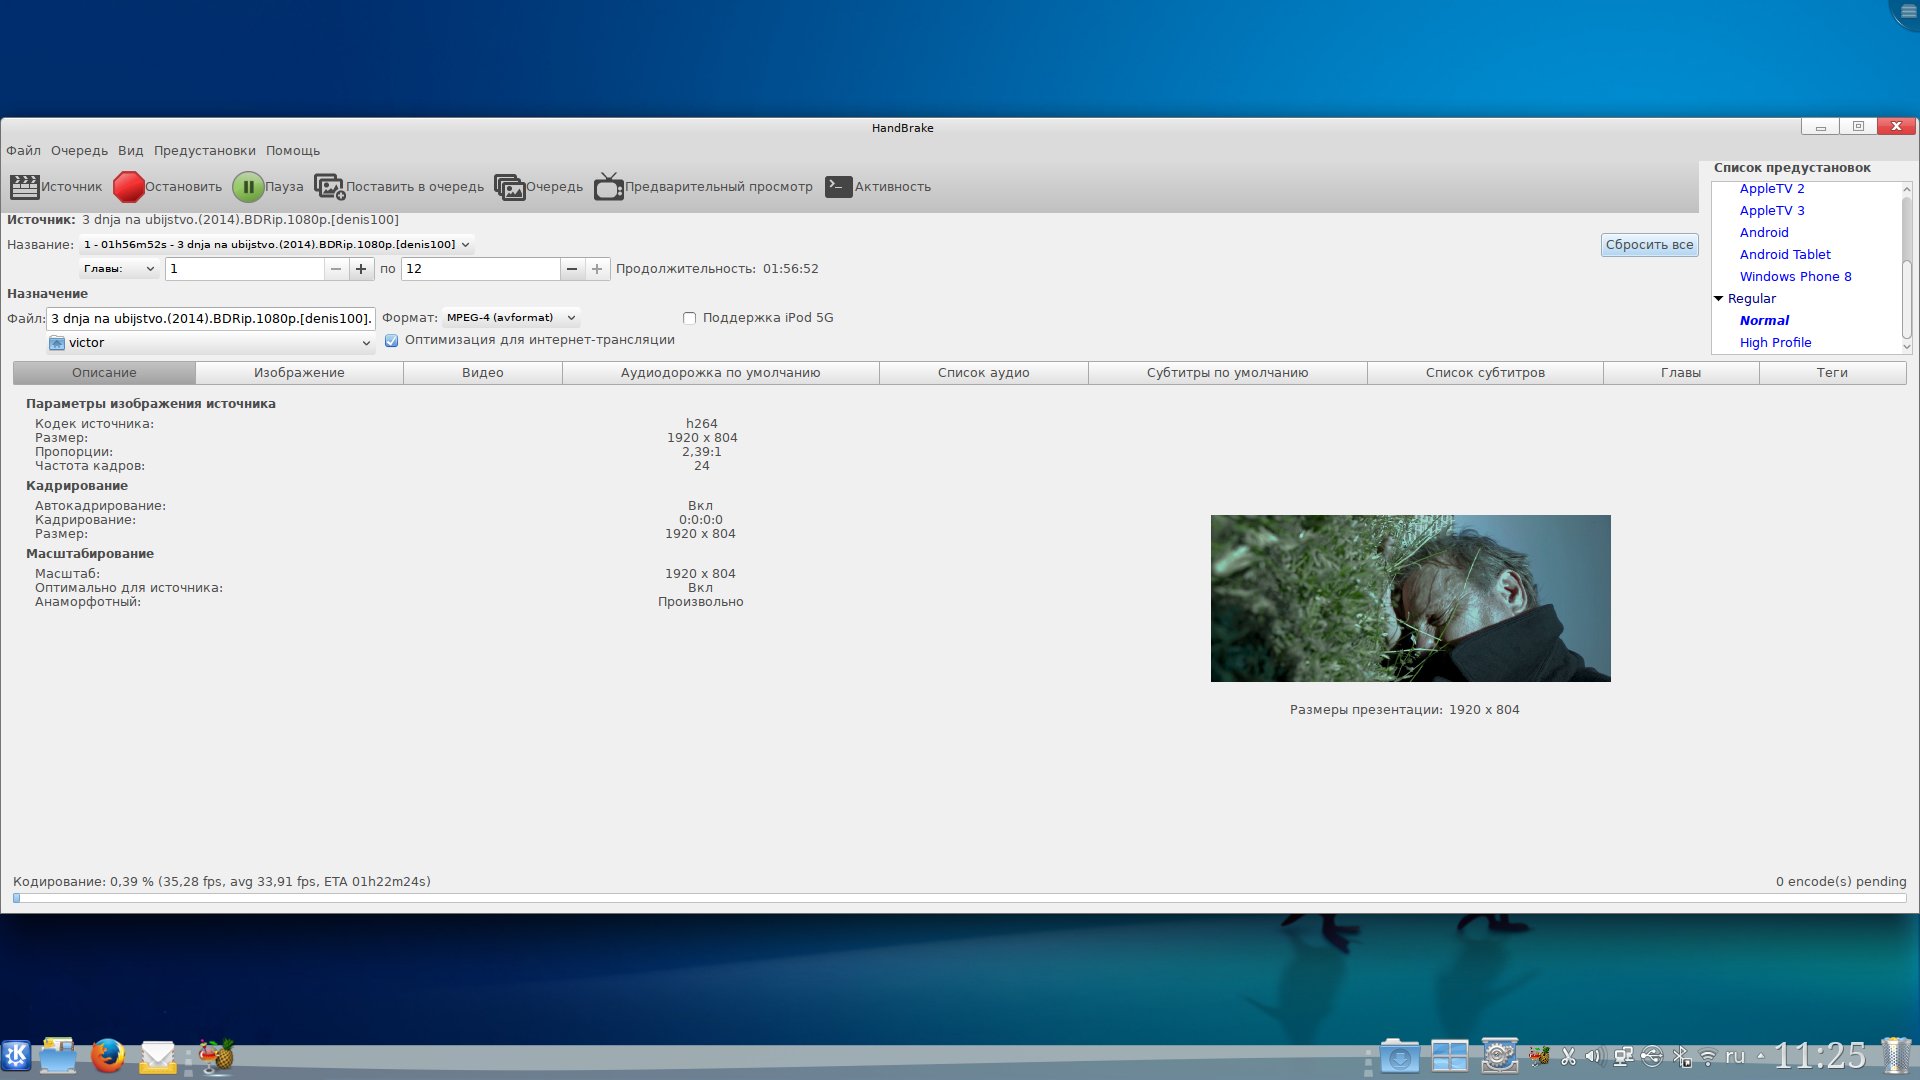
Task: Pause encoding with the green Pause icon
Action: (x=247, y=187)
